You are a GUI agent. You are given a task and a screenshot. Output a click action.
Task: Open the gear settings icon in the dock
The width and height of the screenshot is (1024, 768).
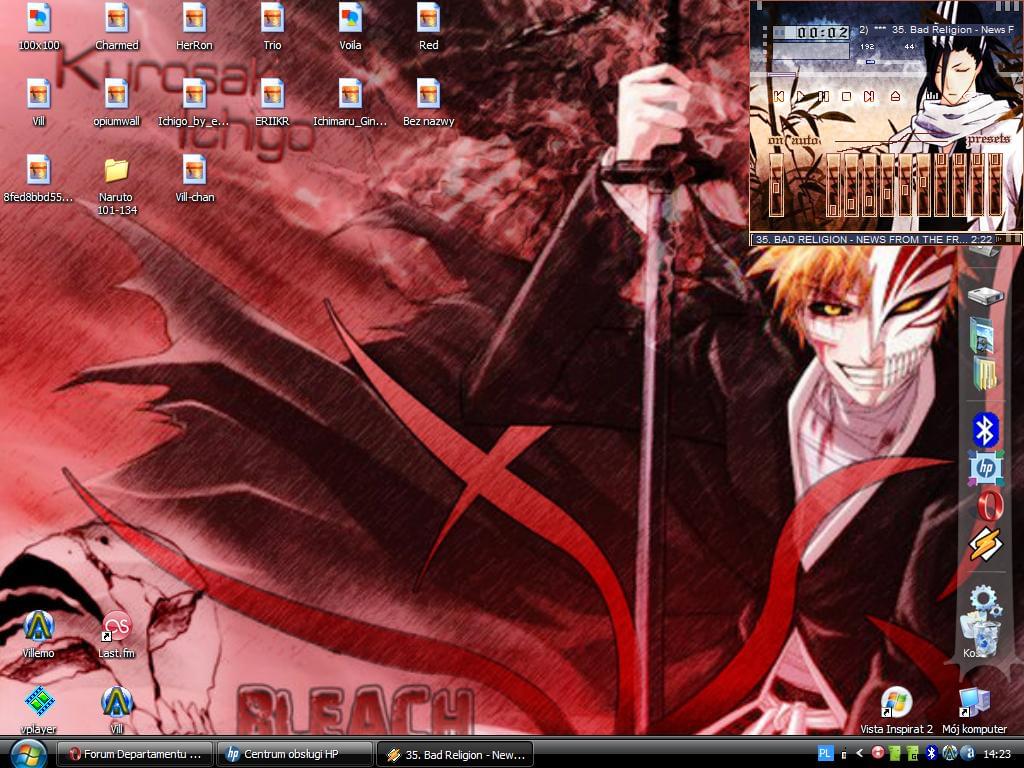pos(984,601)
